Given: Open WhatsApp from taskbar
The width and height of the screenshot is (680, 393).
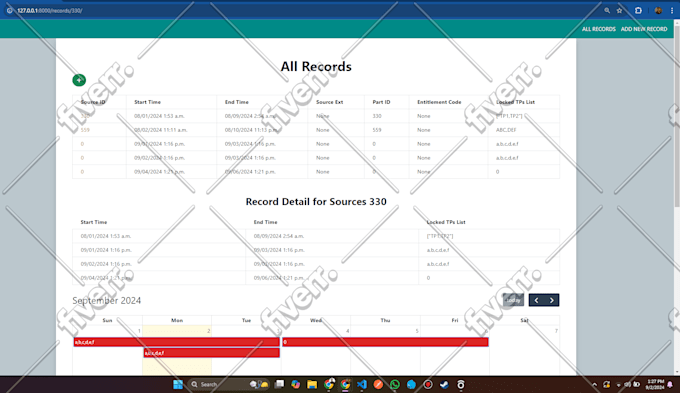Looking at the screenshot, I should (395, 384).
